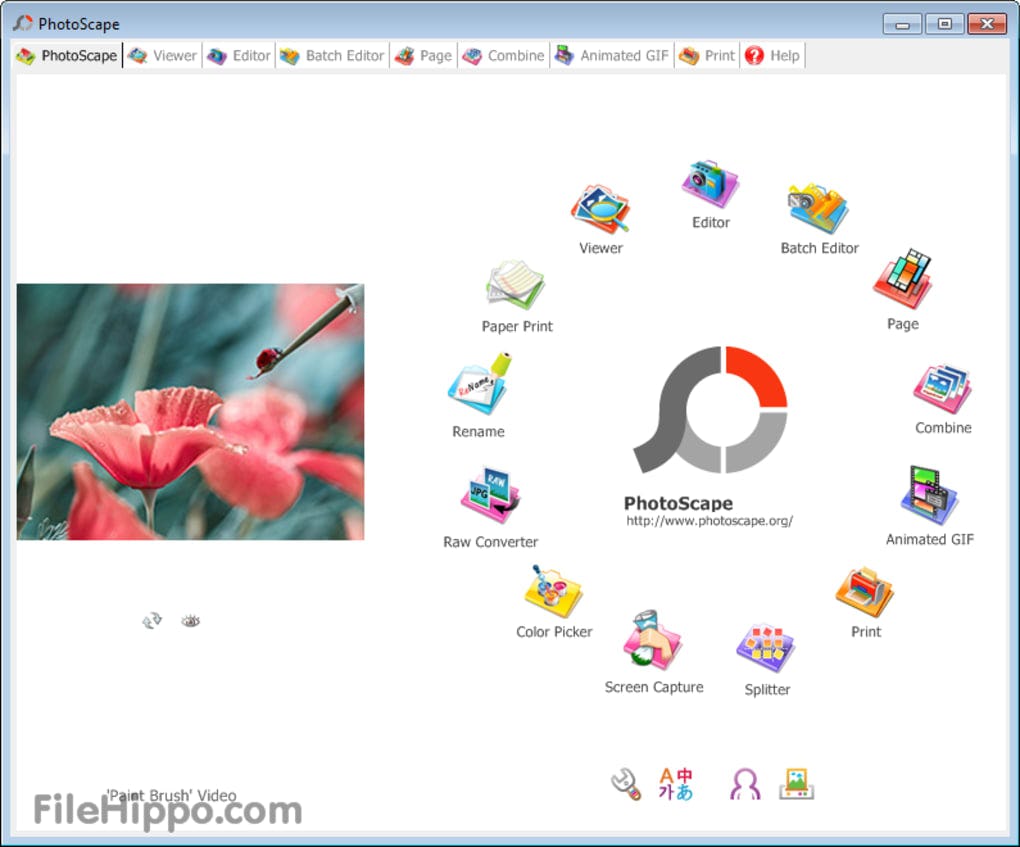
Task: Switch to the Batch Editor tab
Action: click(x=333, y=56)
